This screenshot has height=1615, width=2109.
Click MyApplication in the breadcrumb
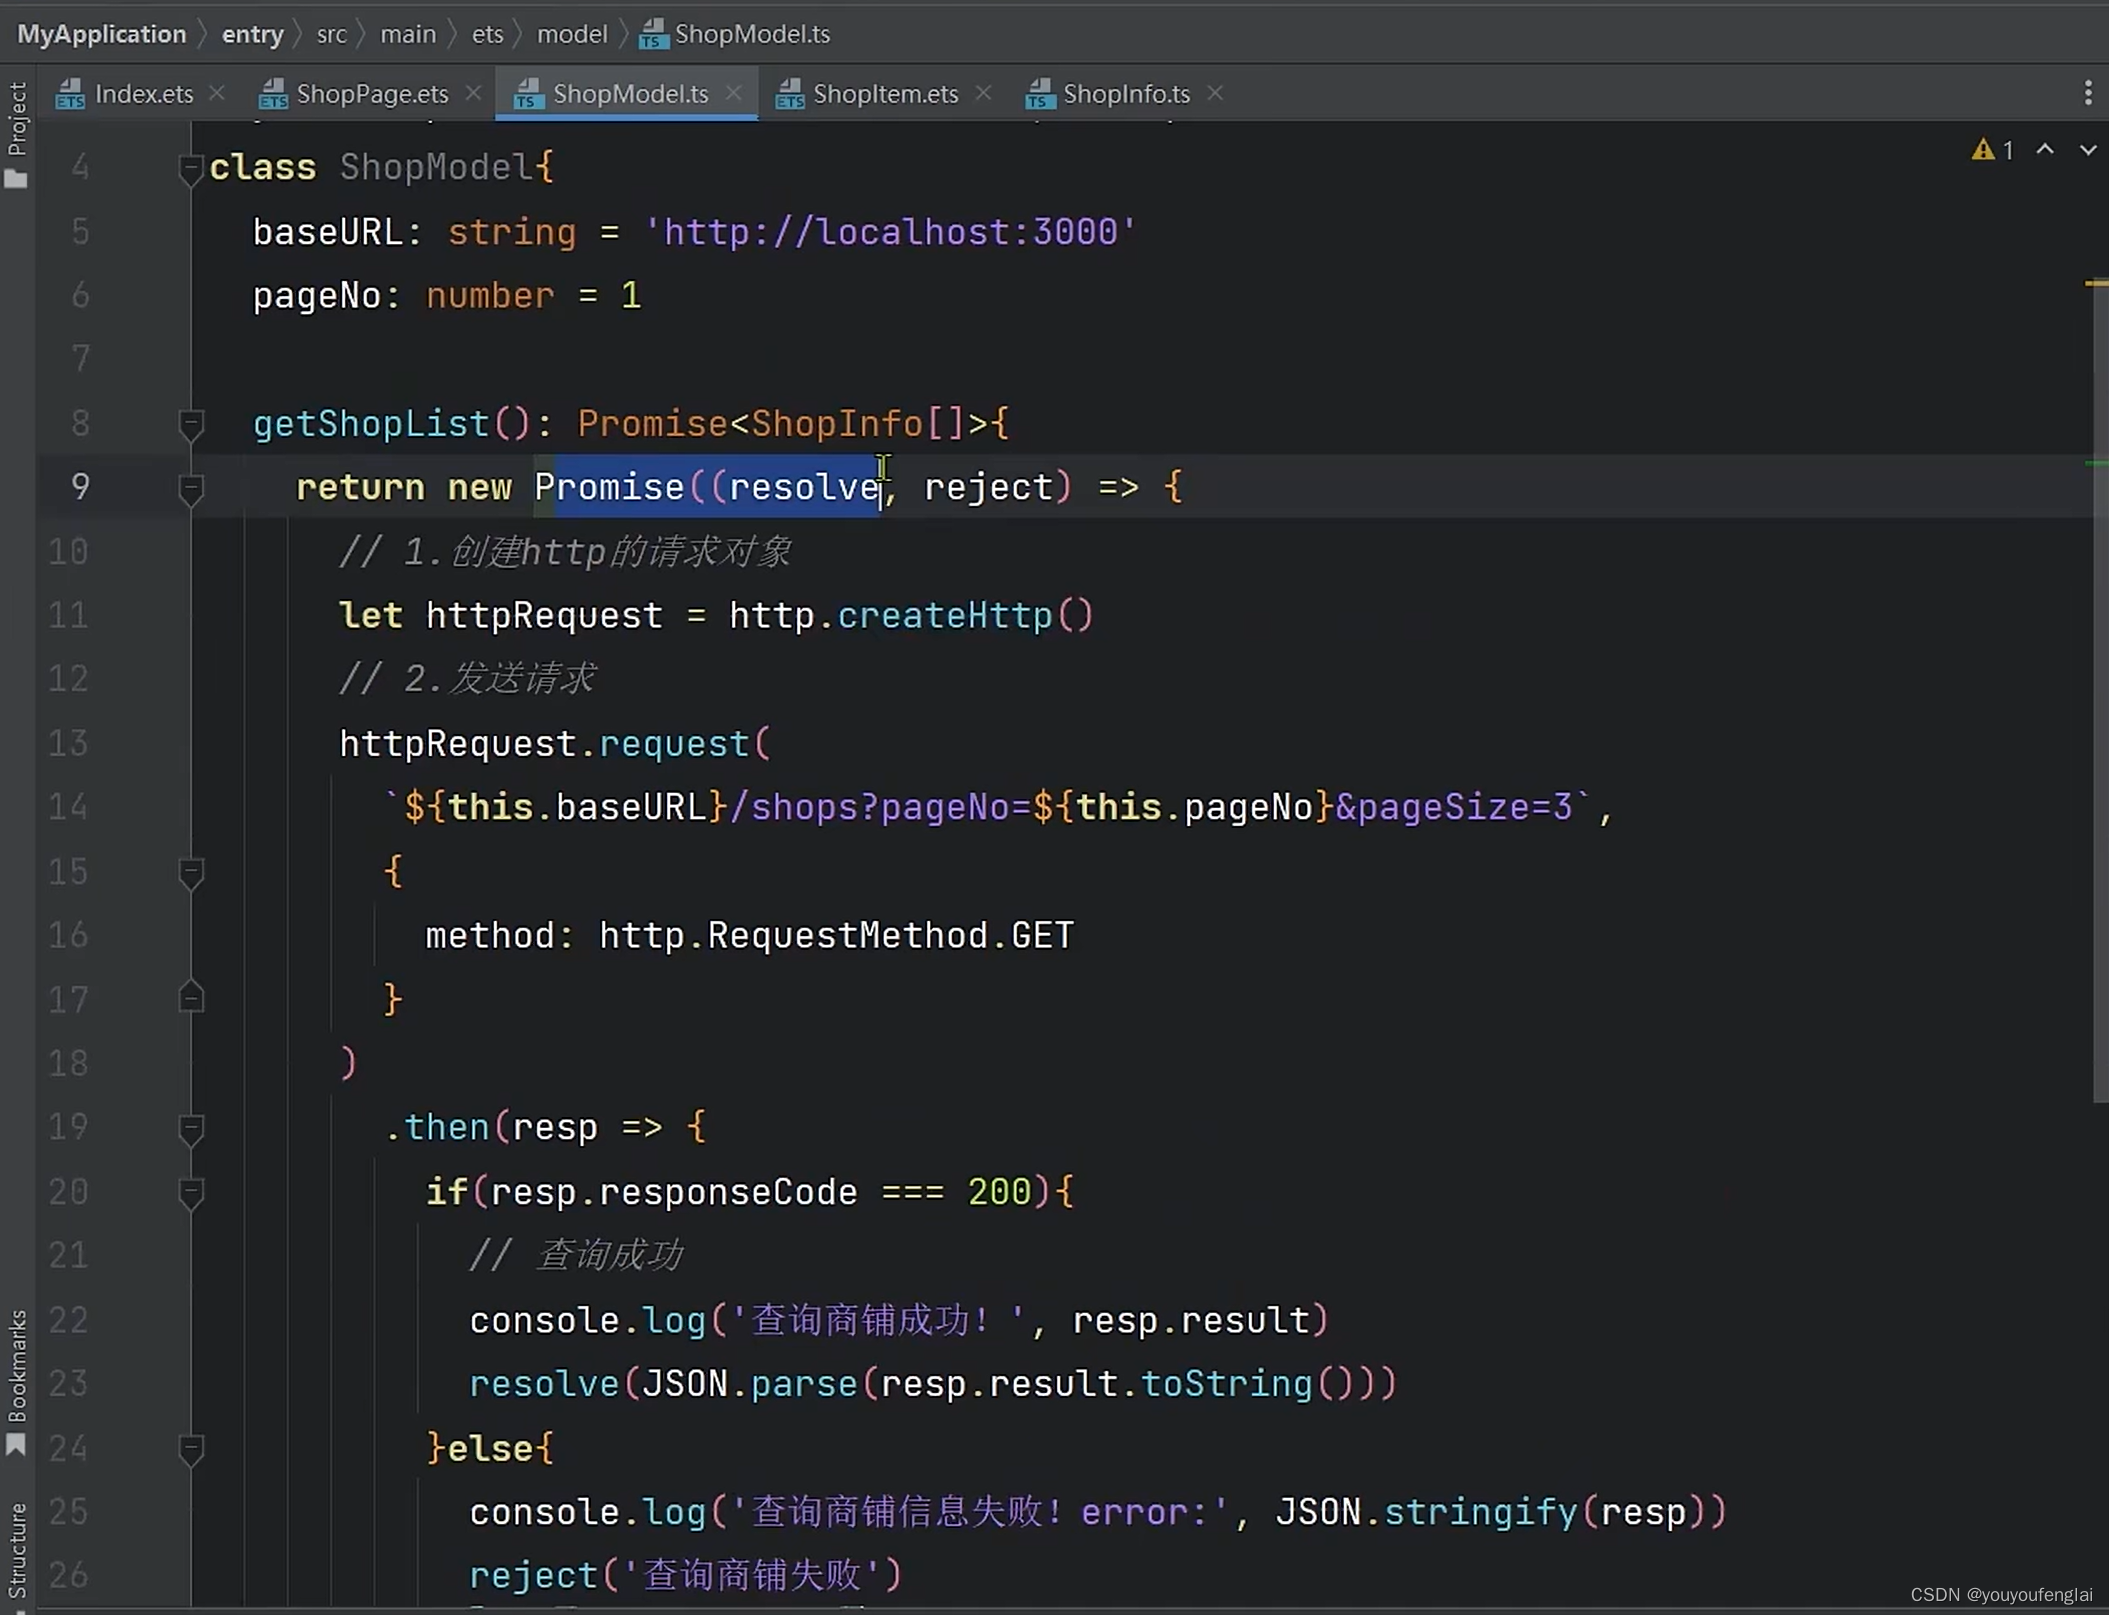[102, 34]
